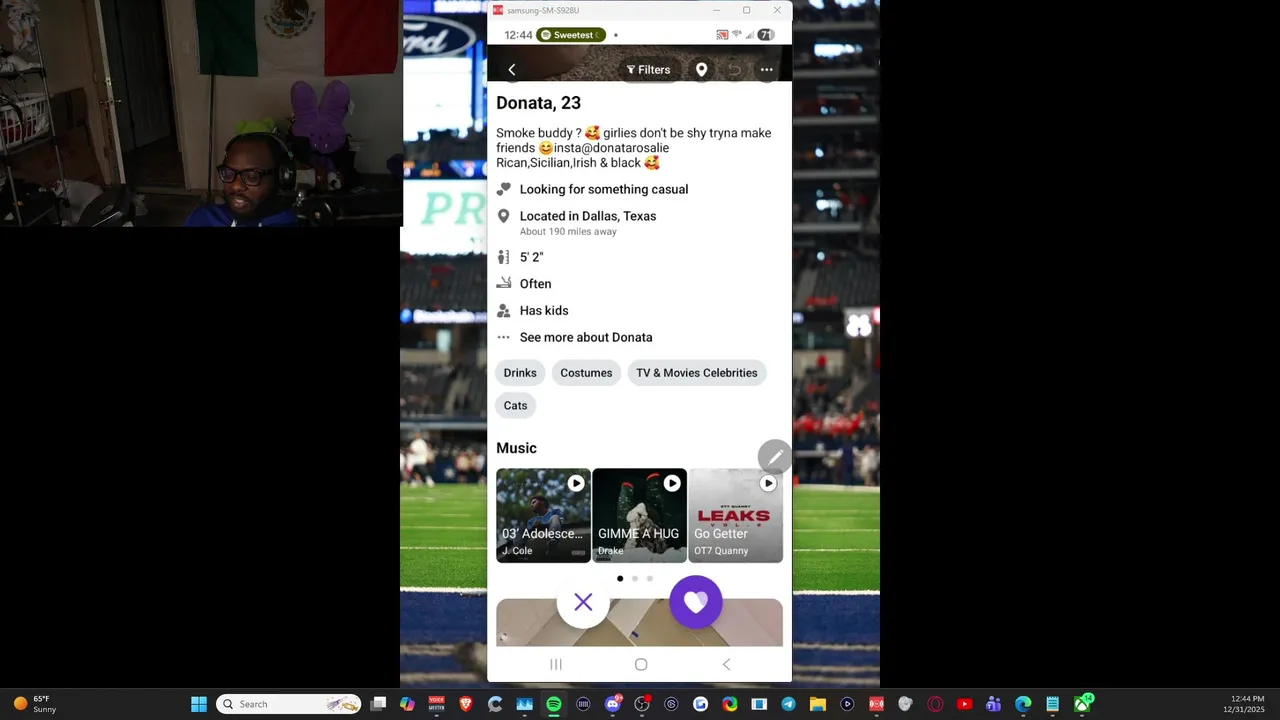The height and width of the screenshot is (720, 1280).
Task: Open the weather widget showing 65°F Sunny
Action: (35, 704)
